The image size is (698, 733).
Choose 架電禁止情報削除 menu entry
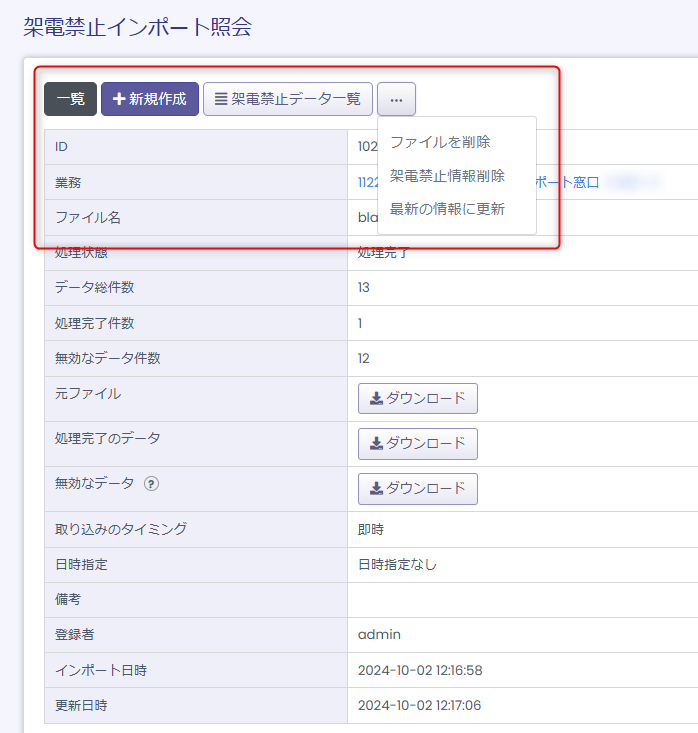tap(447, 176)
